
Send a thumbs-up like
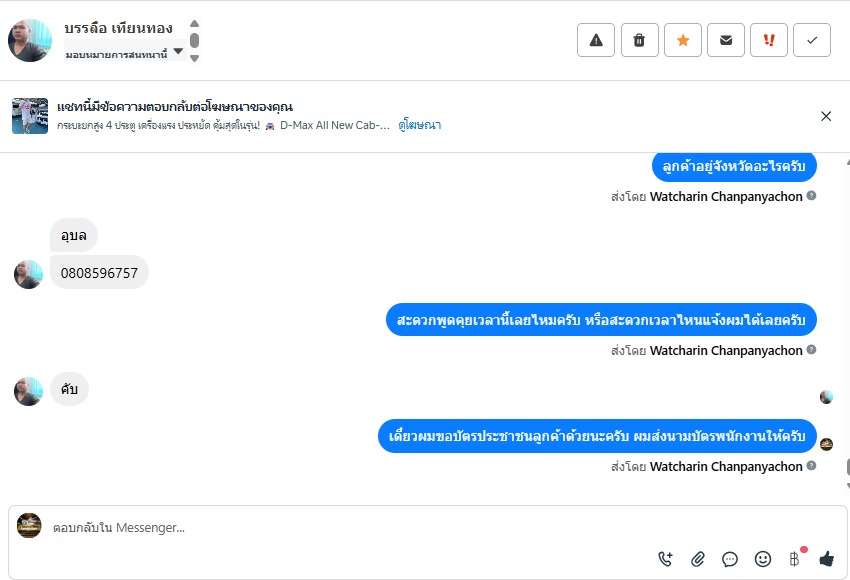tap(826, 559)
